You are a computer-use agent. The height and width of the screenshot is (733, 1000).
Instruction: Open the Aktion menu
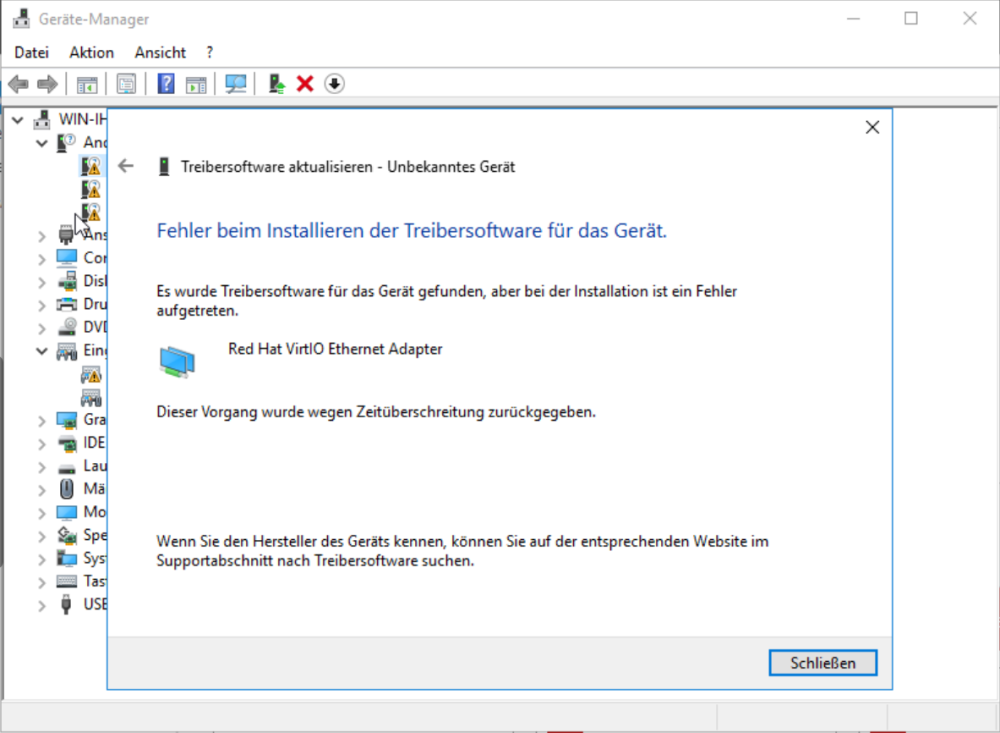[92, 52]
